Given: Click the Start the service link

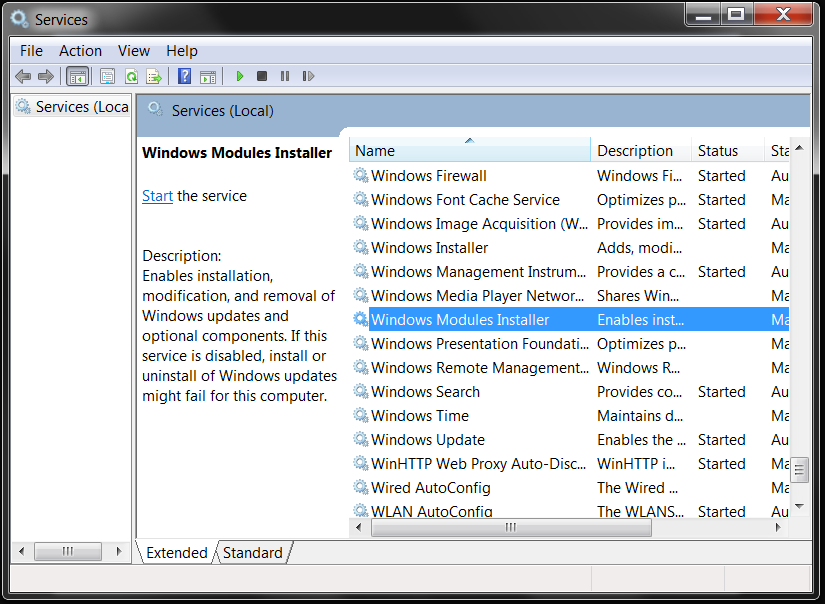Looking at the screenshot, I should point(157,196).
